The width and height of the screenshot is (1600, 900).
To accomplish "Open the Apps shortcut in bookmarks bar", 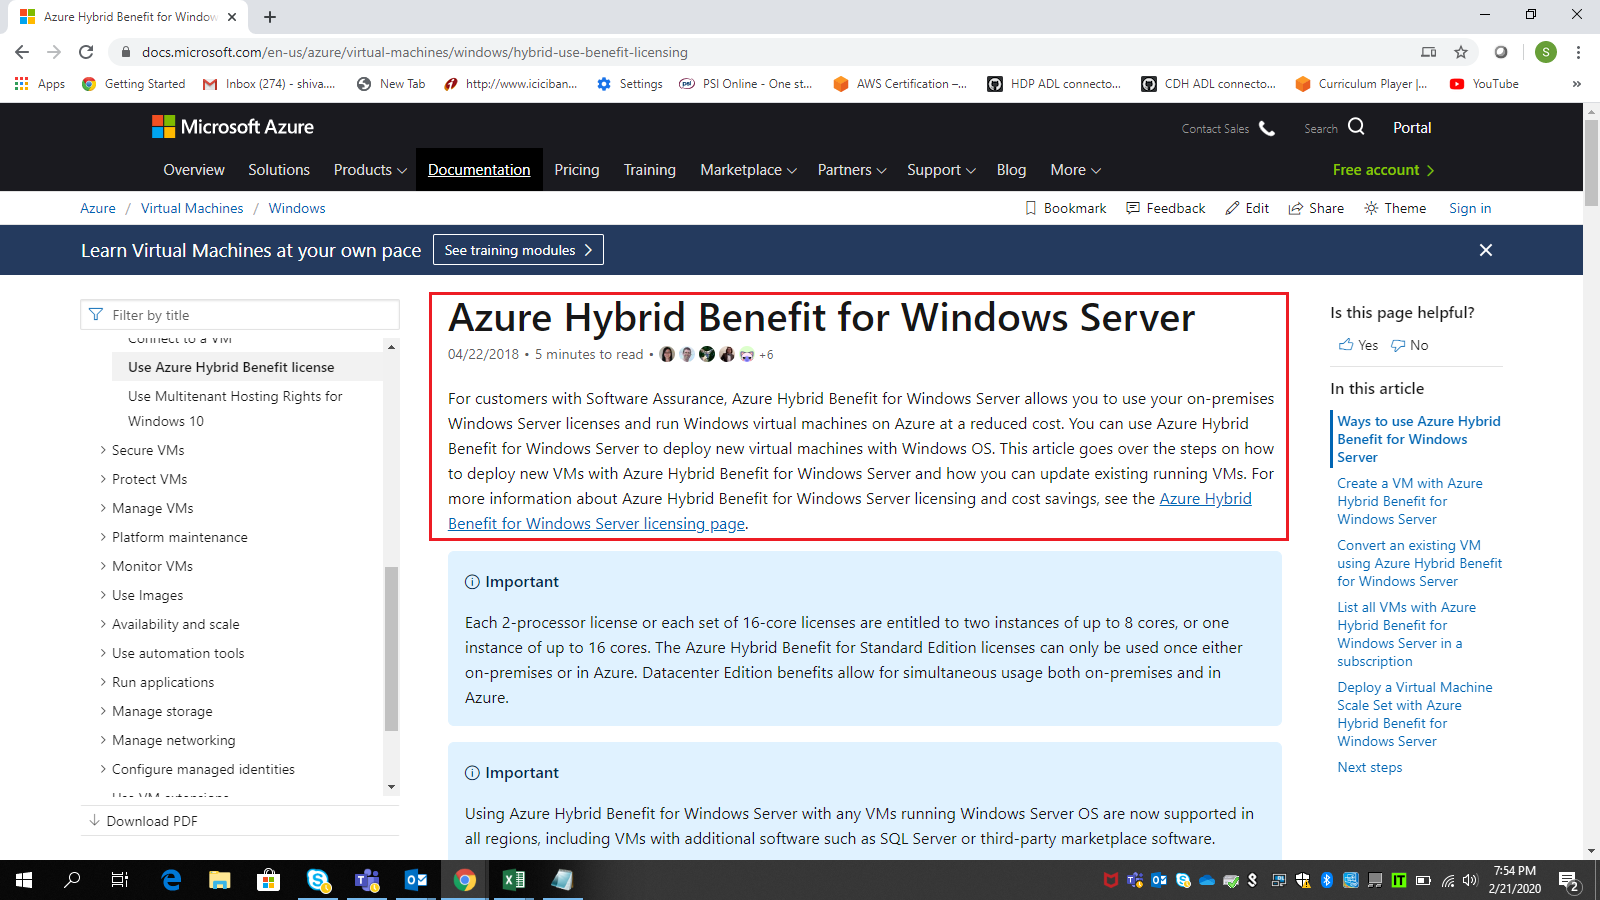I will click(40, 84).
